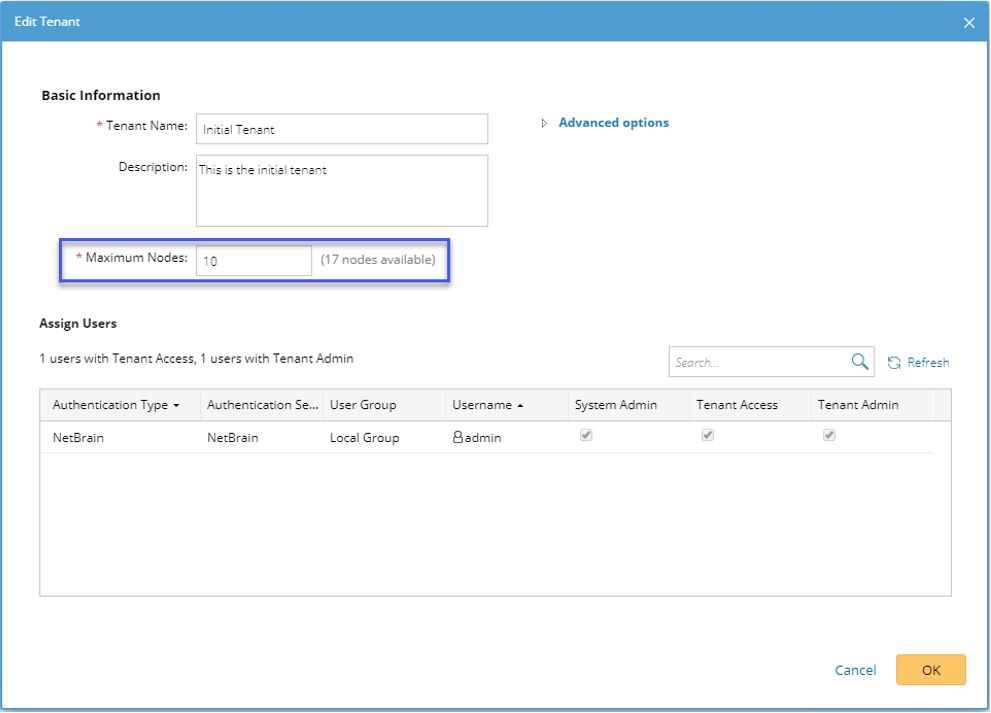Expand the Advanced options section

tap(613, 123)
